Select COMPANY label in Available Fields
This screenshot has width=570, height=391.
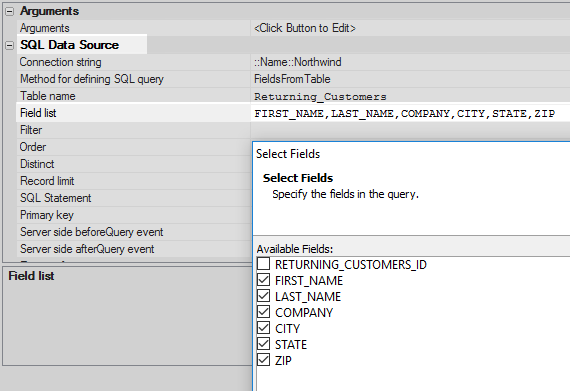(x=304, y=313)
